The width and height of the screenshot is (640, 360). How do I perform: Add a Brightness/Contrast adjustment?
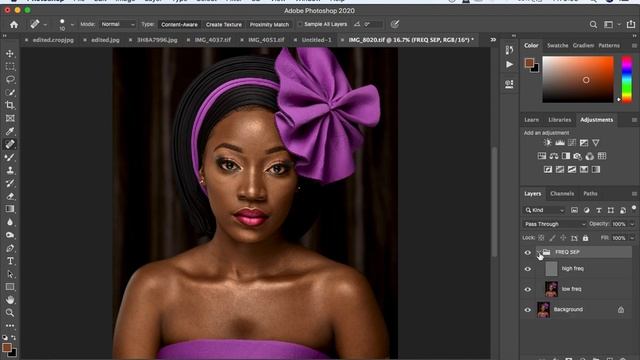point(547,142)
